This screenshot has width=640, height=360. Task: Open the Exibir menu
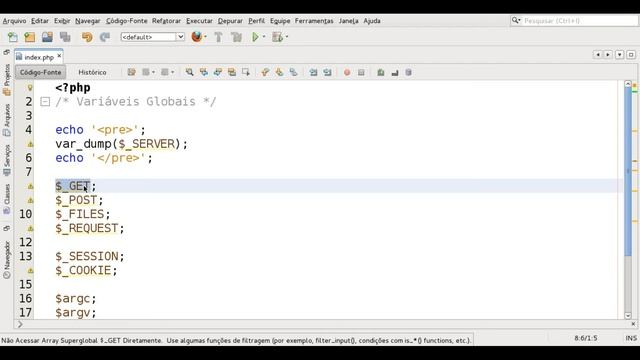(x=62, y=21)
